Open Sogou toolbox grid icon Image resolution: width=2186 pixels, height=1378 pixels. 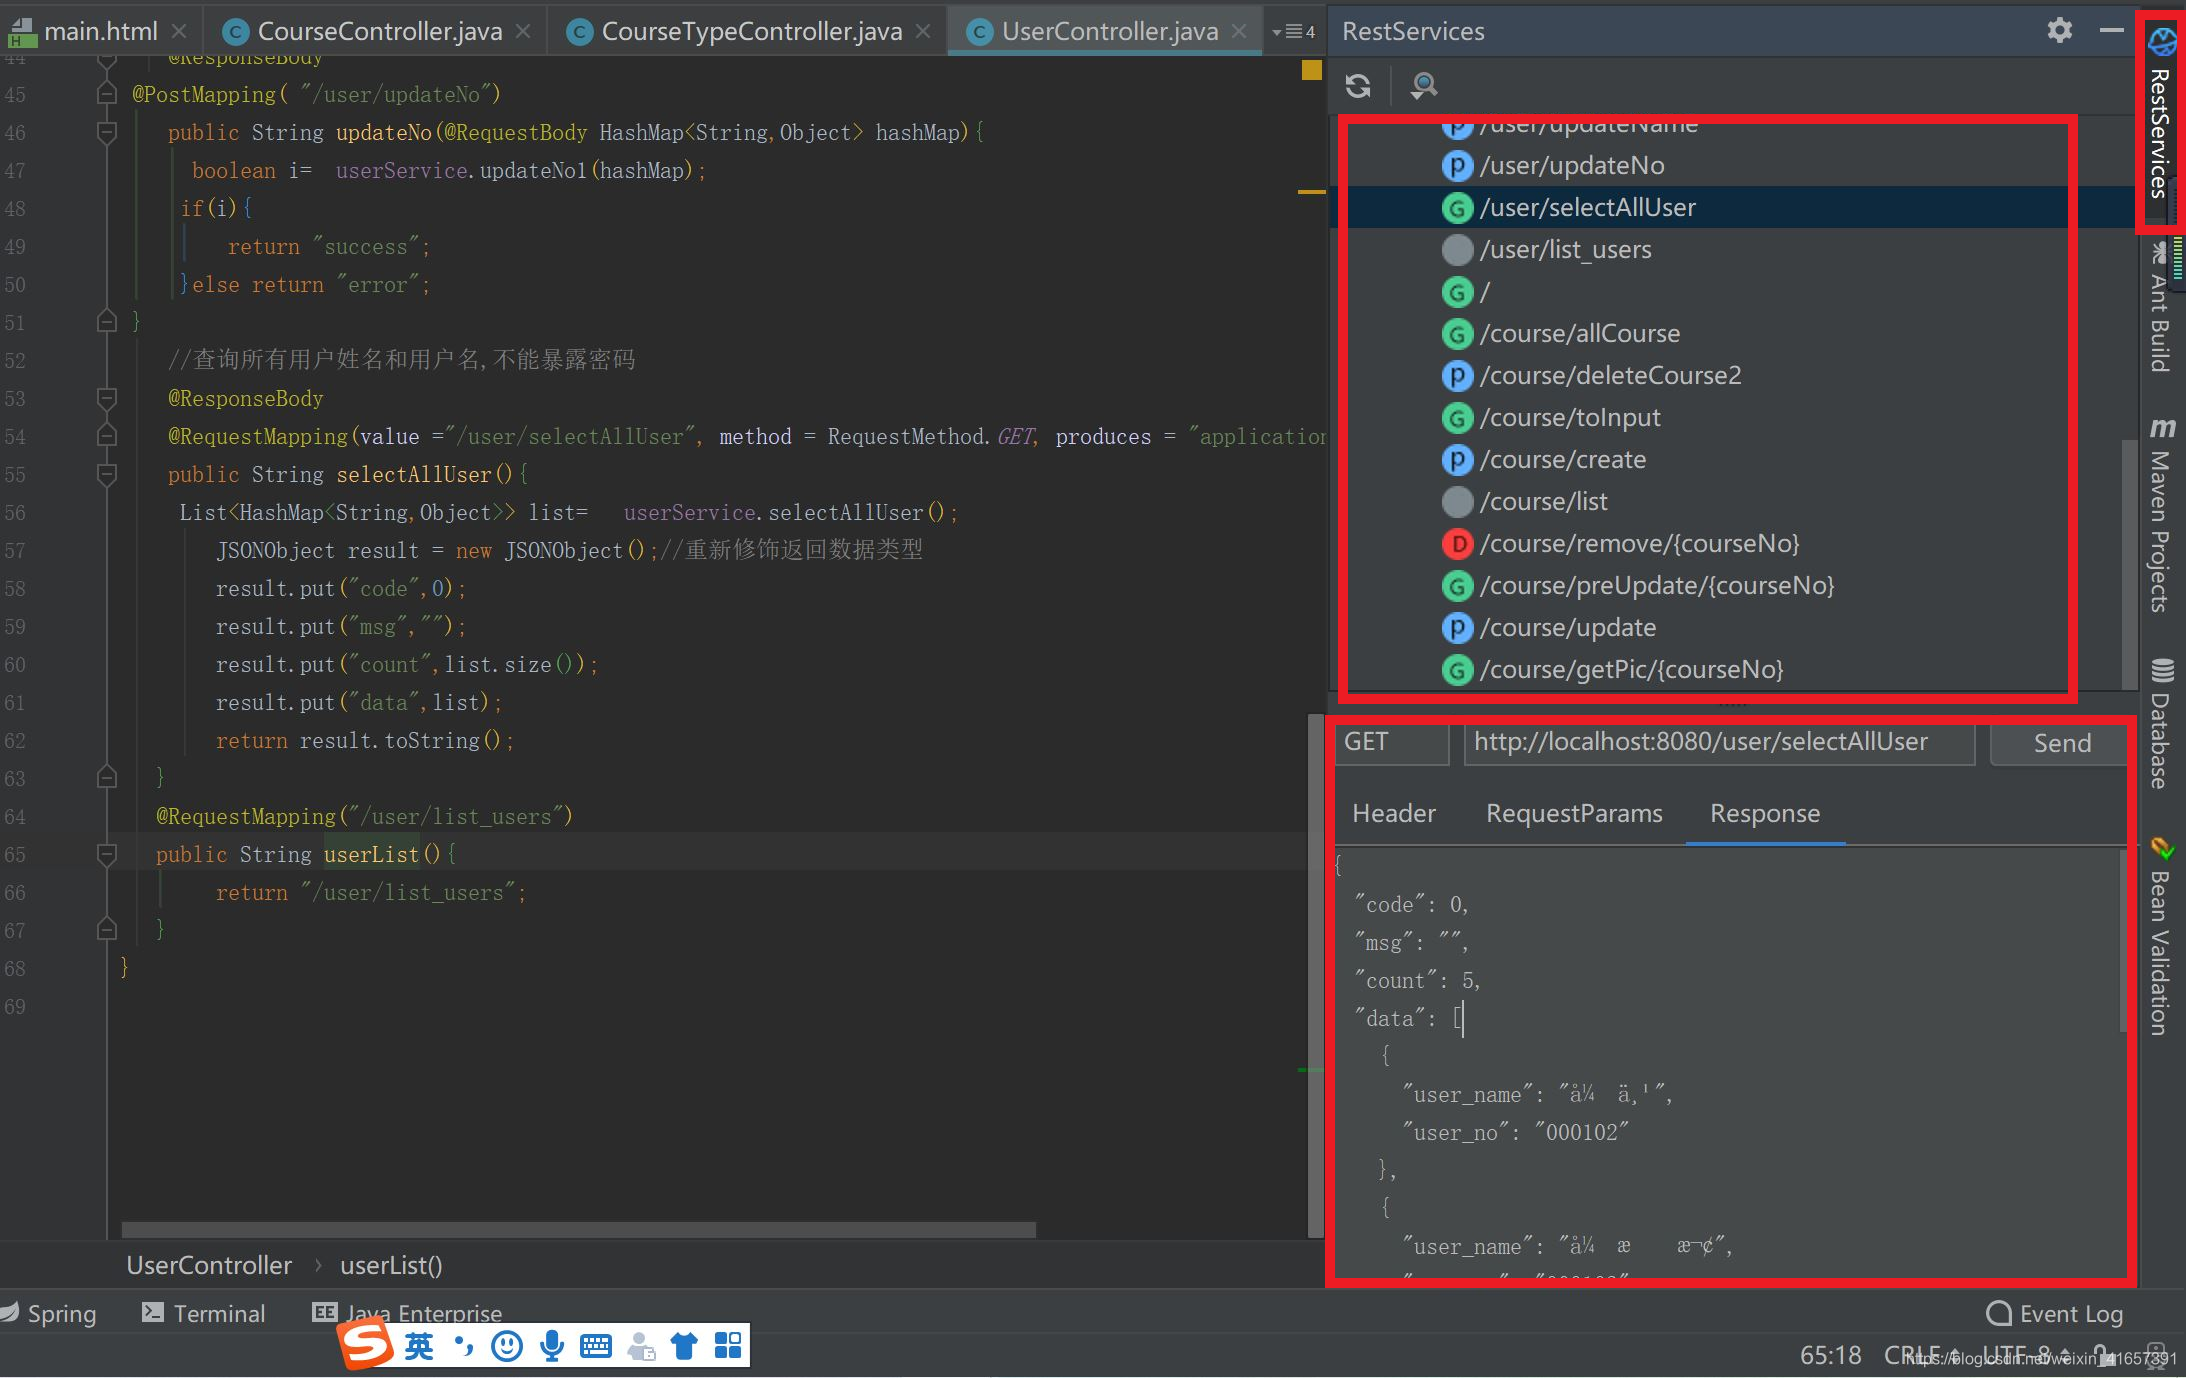coord(728,1347)
